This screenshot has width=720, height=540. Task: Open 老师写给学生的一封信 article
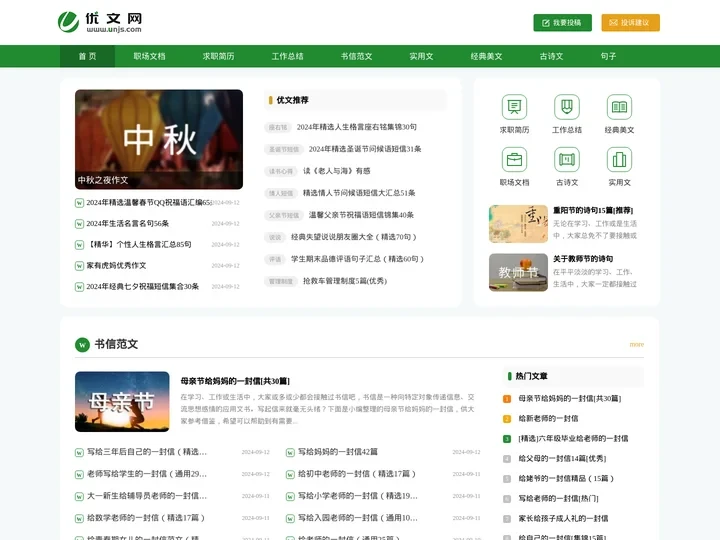pyautogui.click(x=147, y=474)
